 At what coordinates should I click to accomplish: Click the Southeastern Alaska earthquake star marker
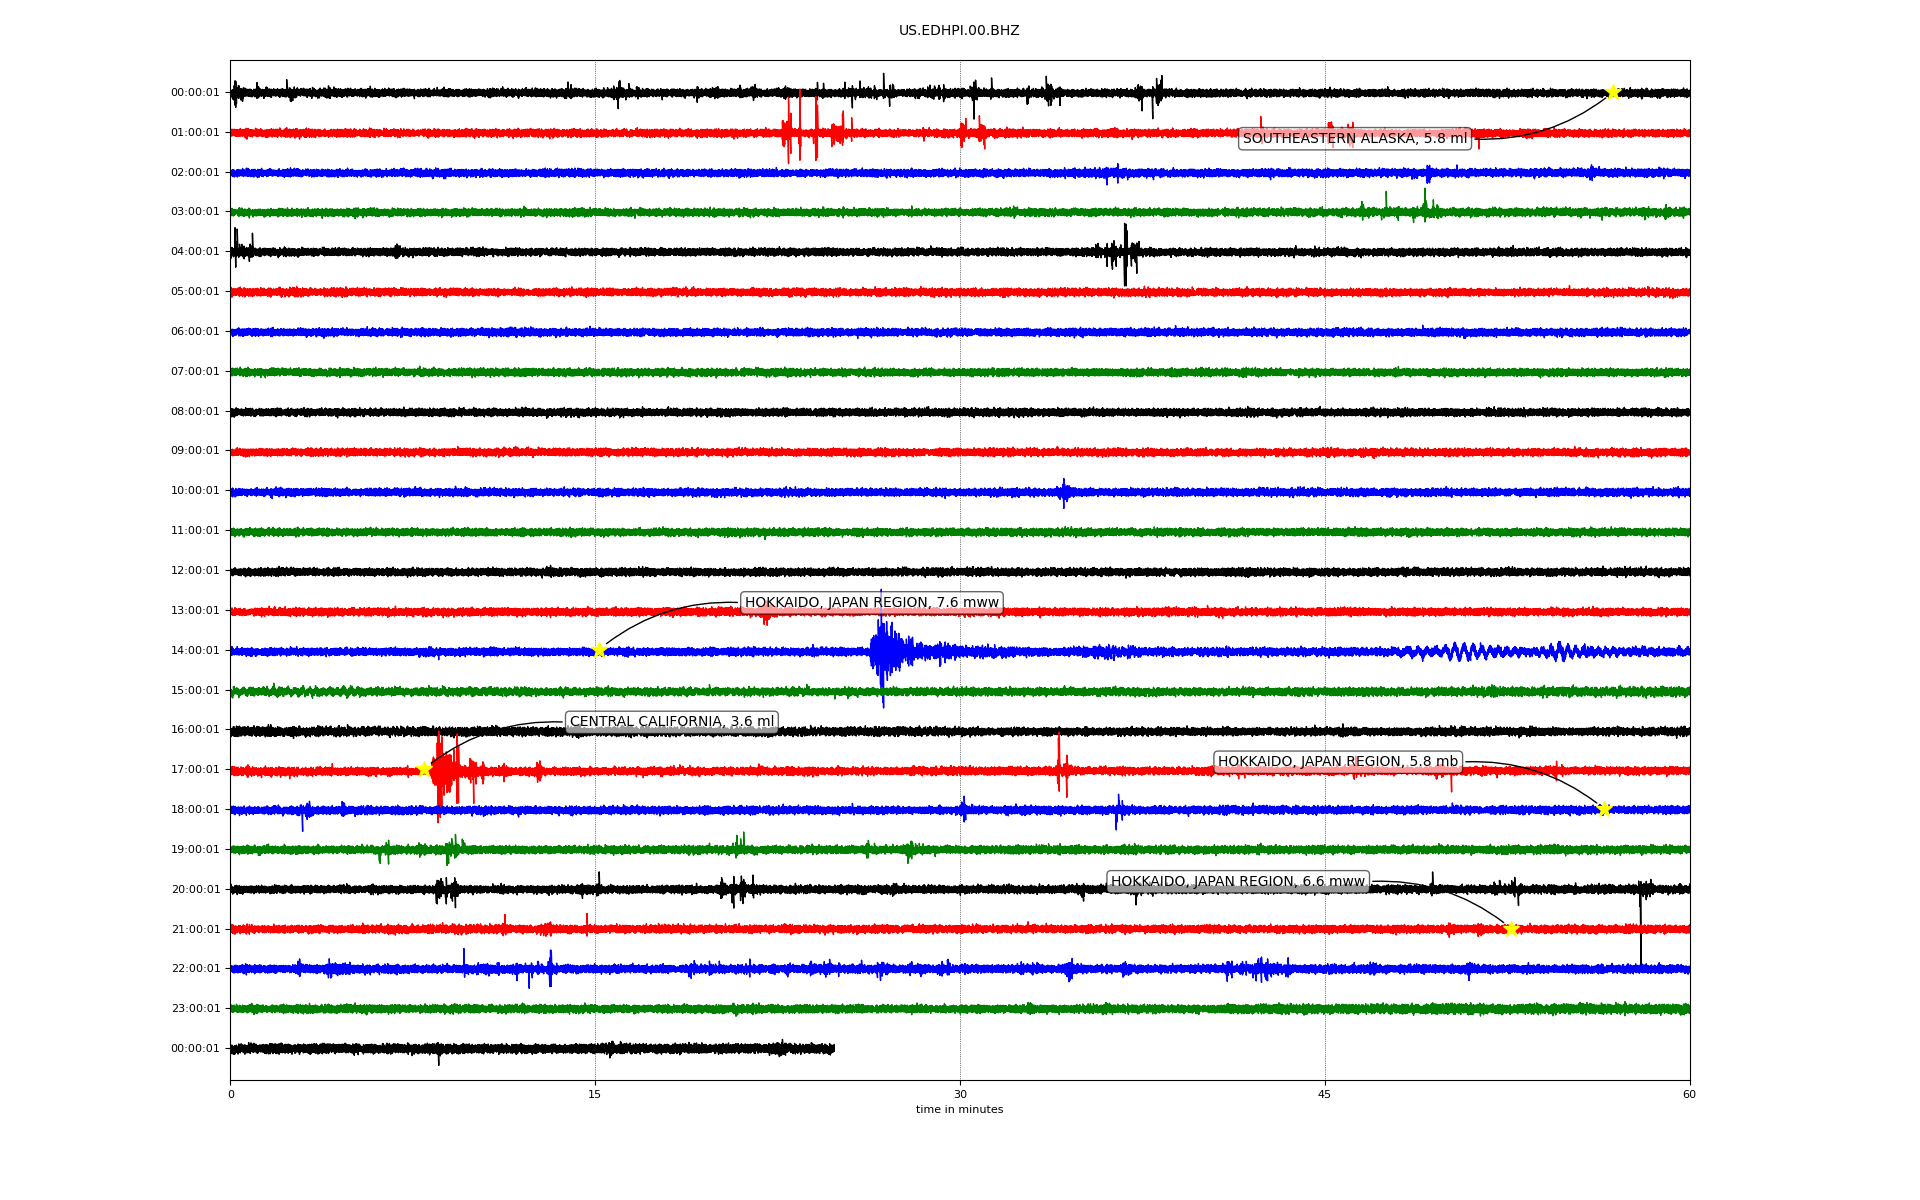pos(1613,92)
